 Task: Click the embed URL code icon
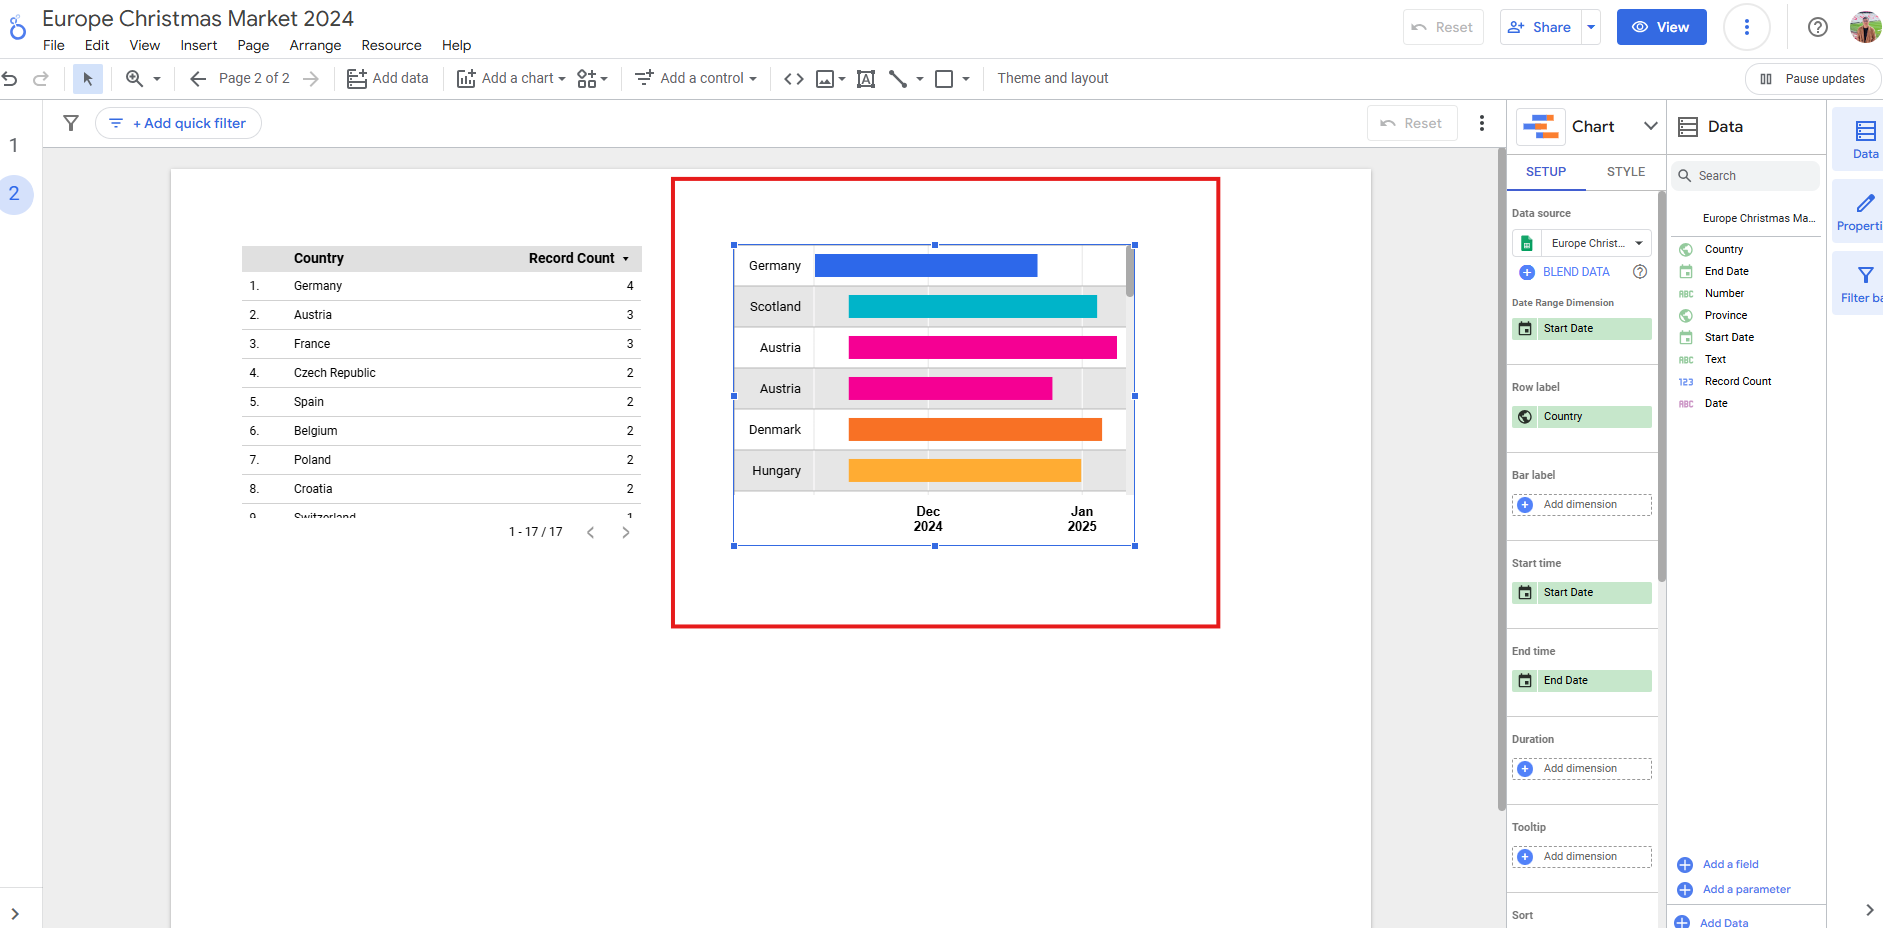pos(794,79)
